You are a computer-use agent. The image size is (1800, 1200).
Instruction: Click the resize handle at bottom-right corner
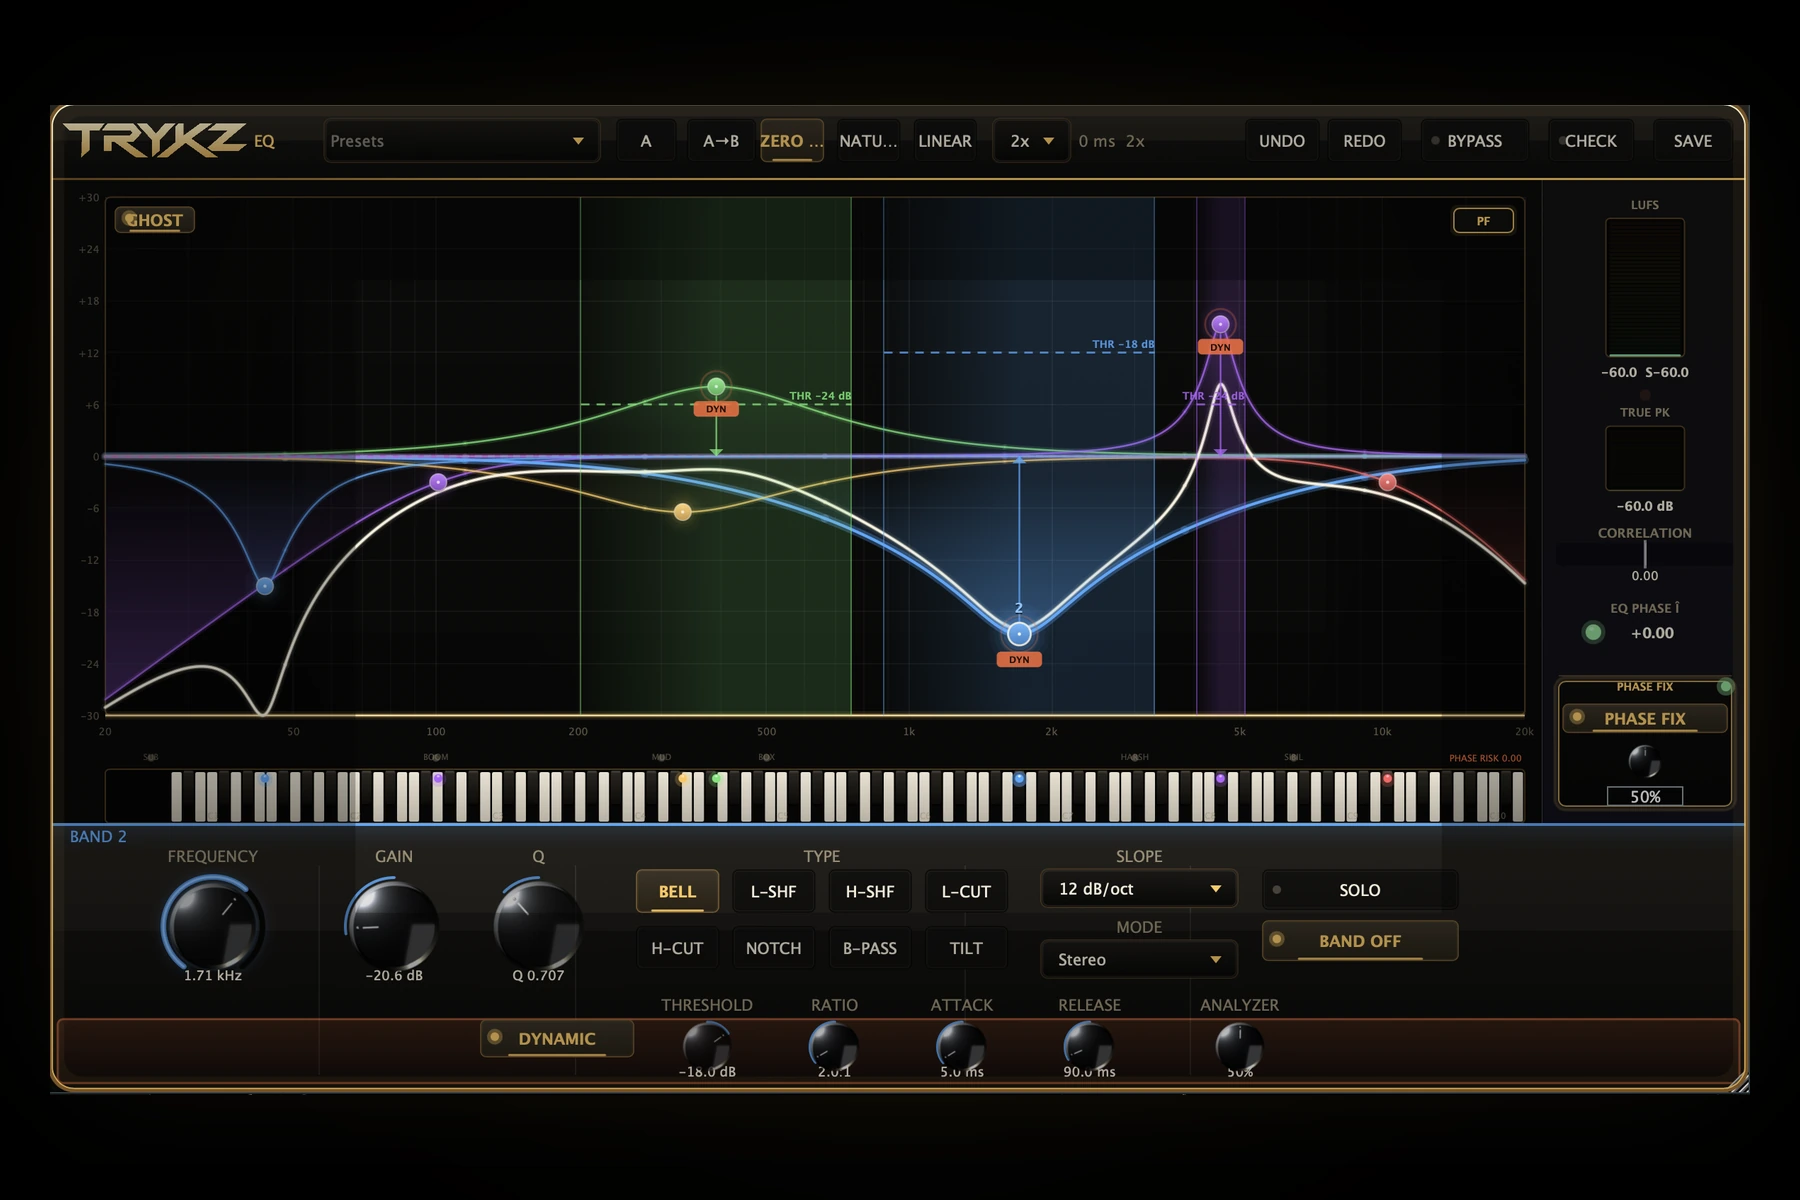(1740, 1083)
